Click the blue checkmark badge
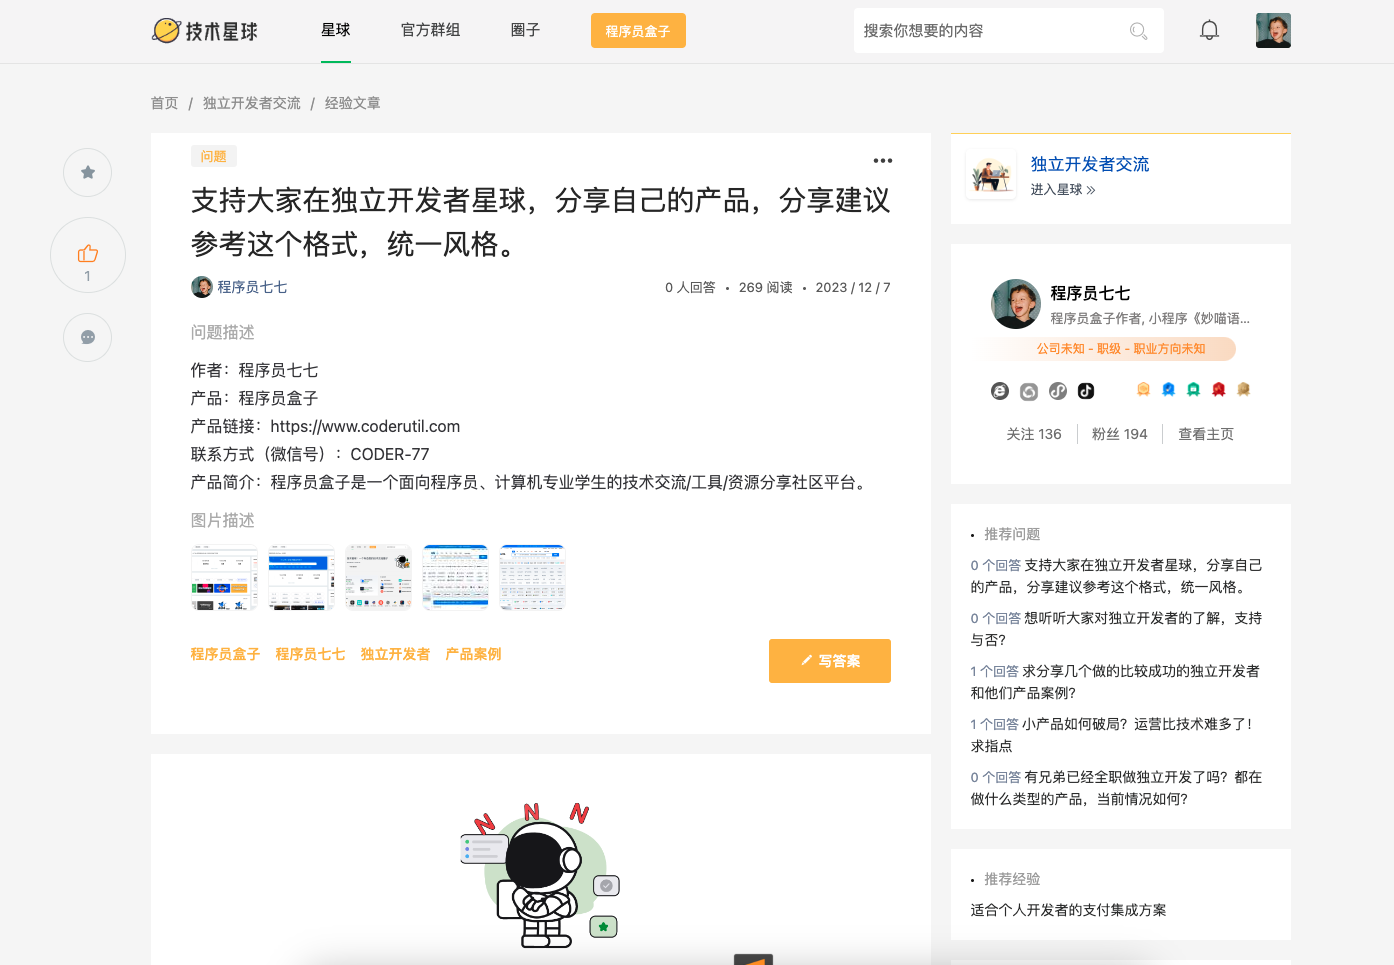Screen dimensions: 1394x965 coord(1168,389)
